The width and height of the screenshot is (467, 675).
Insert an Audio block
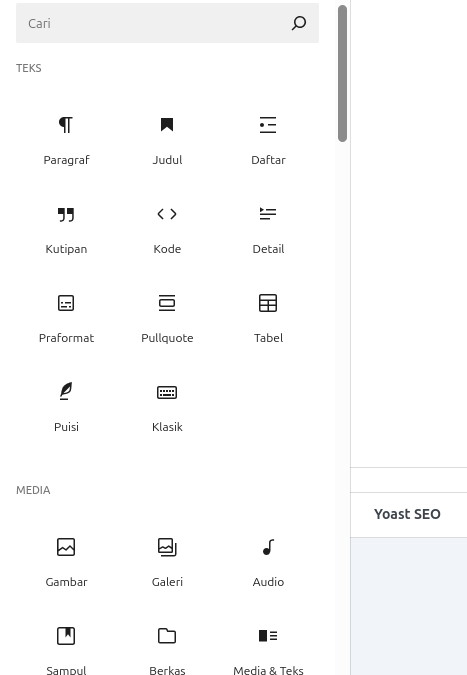268,562
